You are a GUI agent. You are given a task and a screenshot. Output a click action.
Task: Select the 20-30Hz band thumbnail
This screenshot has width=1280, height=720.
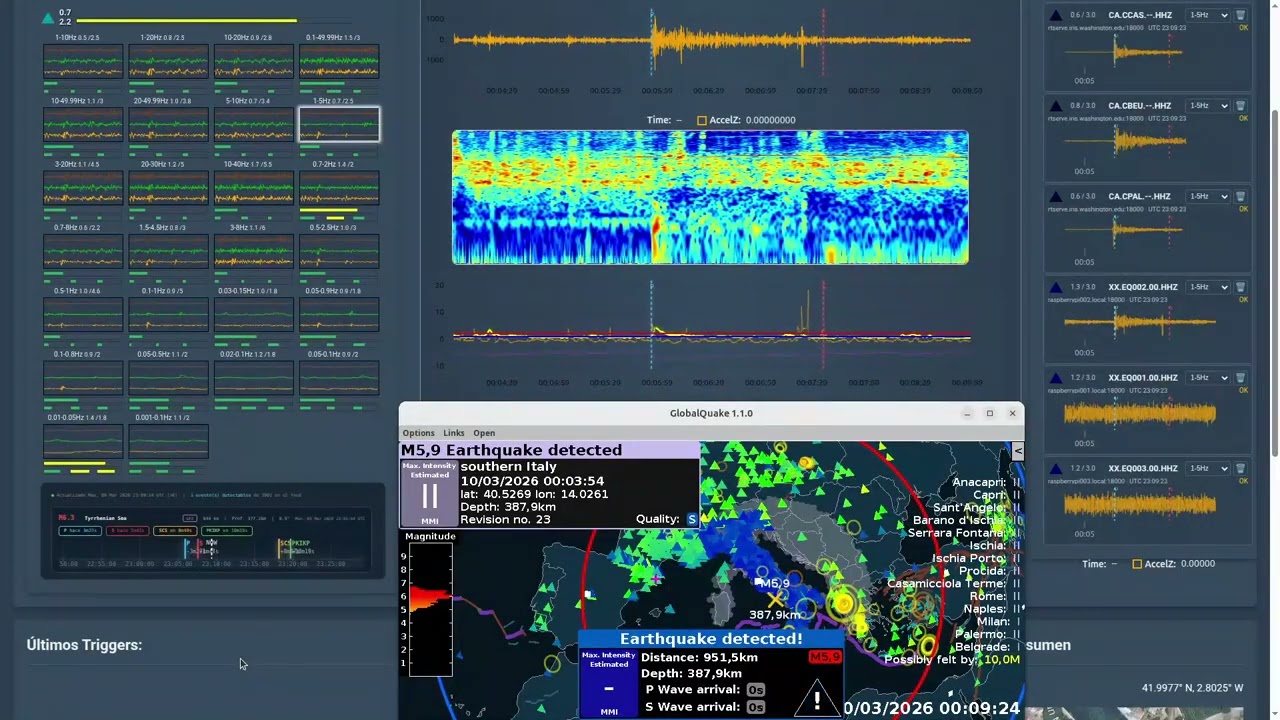point(168,188)
